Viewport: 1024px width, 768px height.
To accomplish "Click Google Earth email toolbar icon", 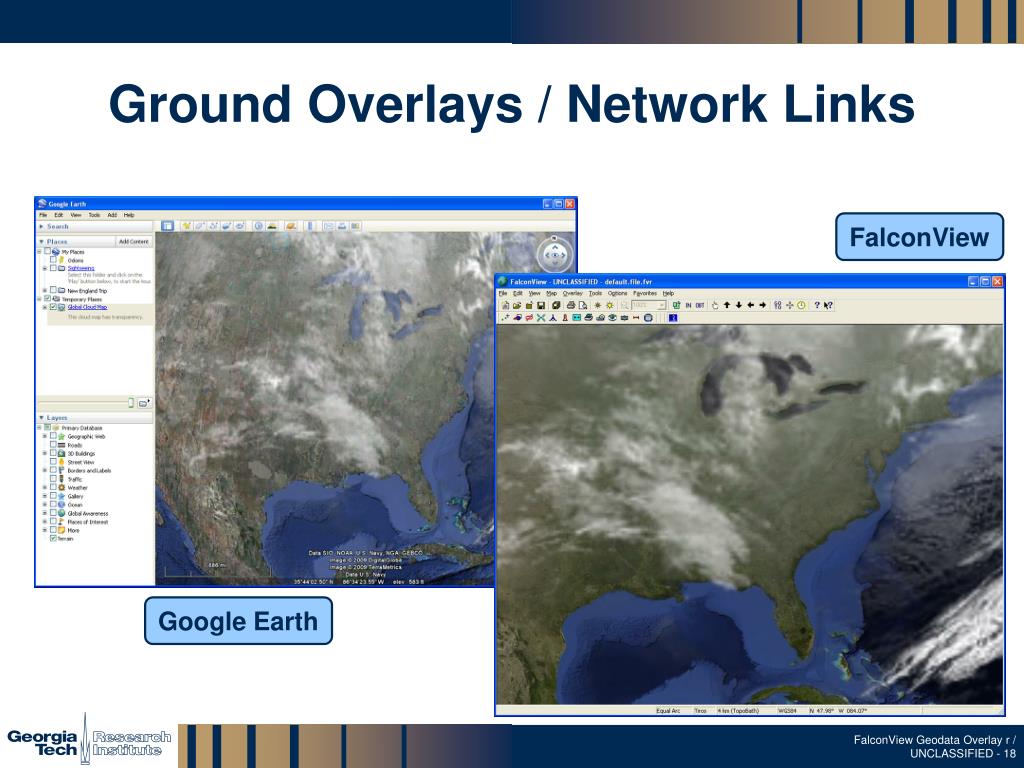I will (x=328, y=226).
